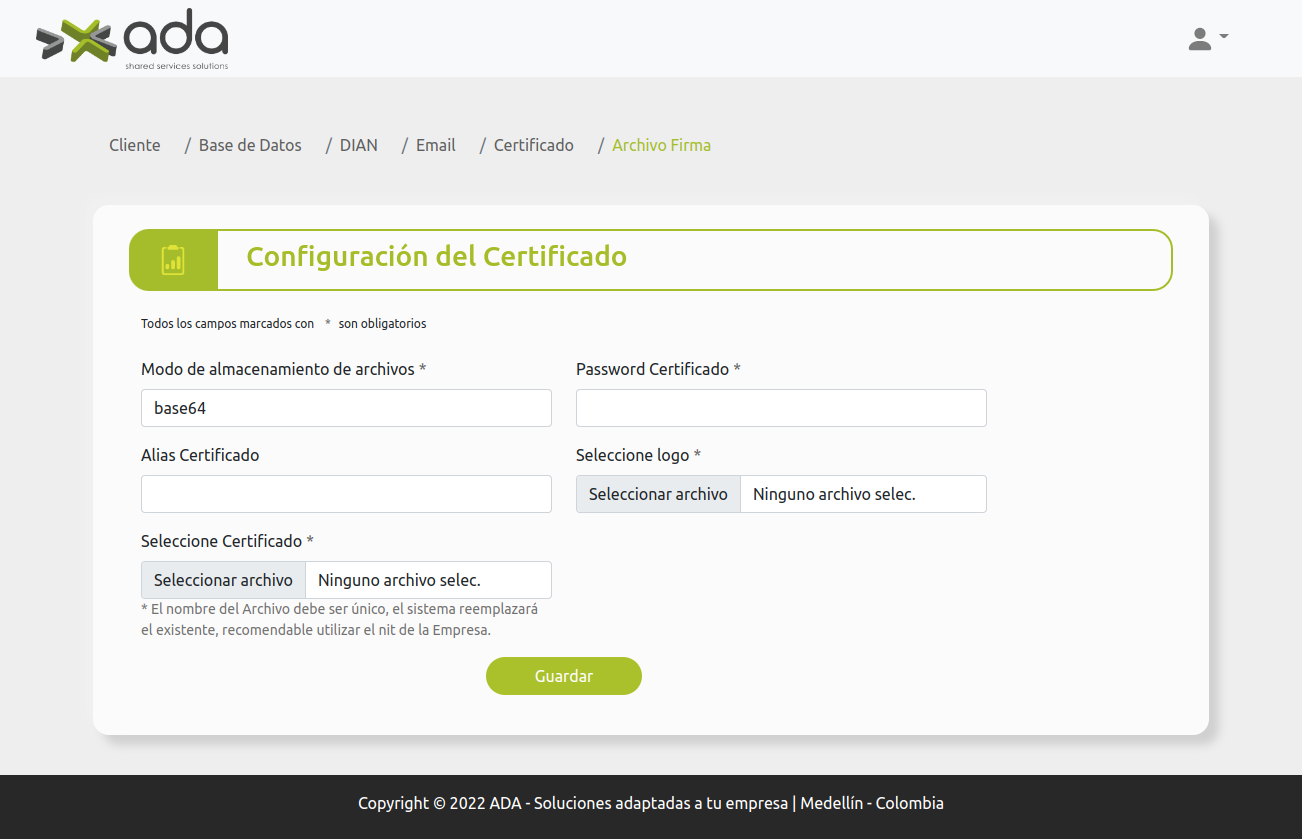The height and width of the screenshot is (839, 1302).
Task: Click the Configuración del Certificado heading
Action: click(436, 257)
